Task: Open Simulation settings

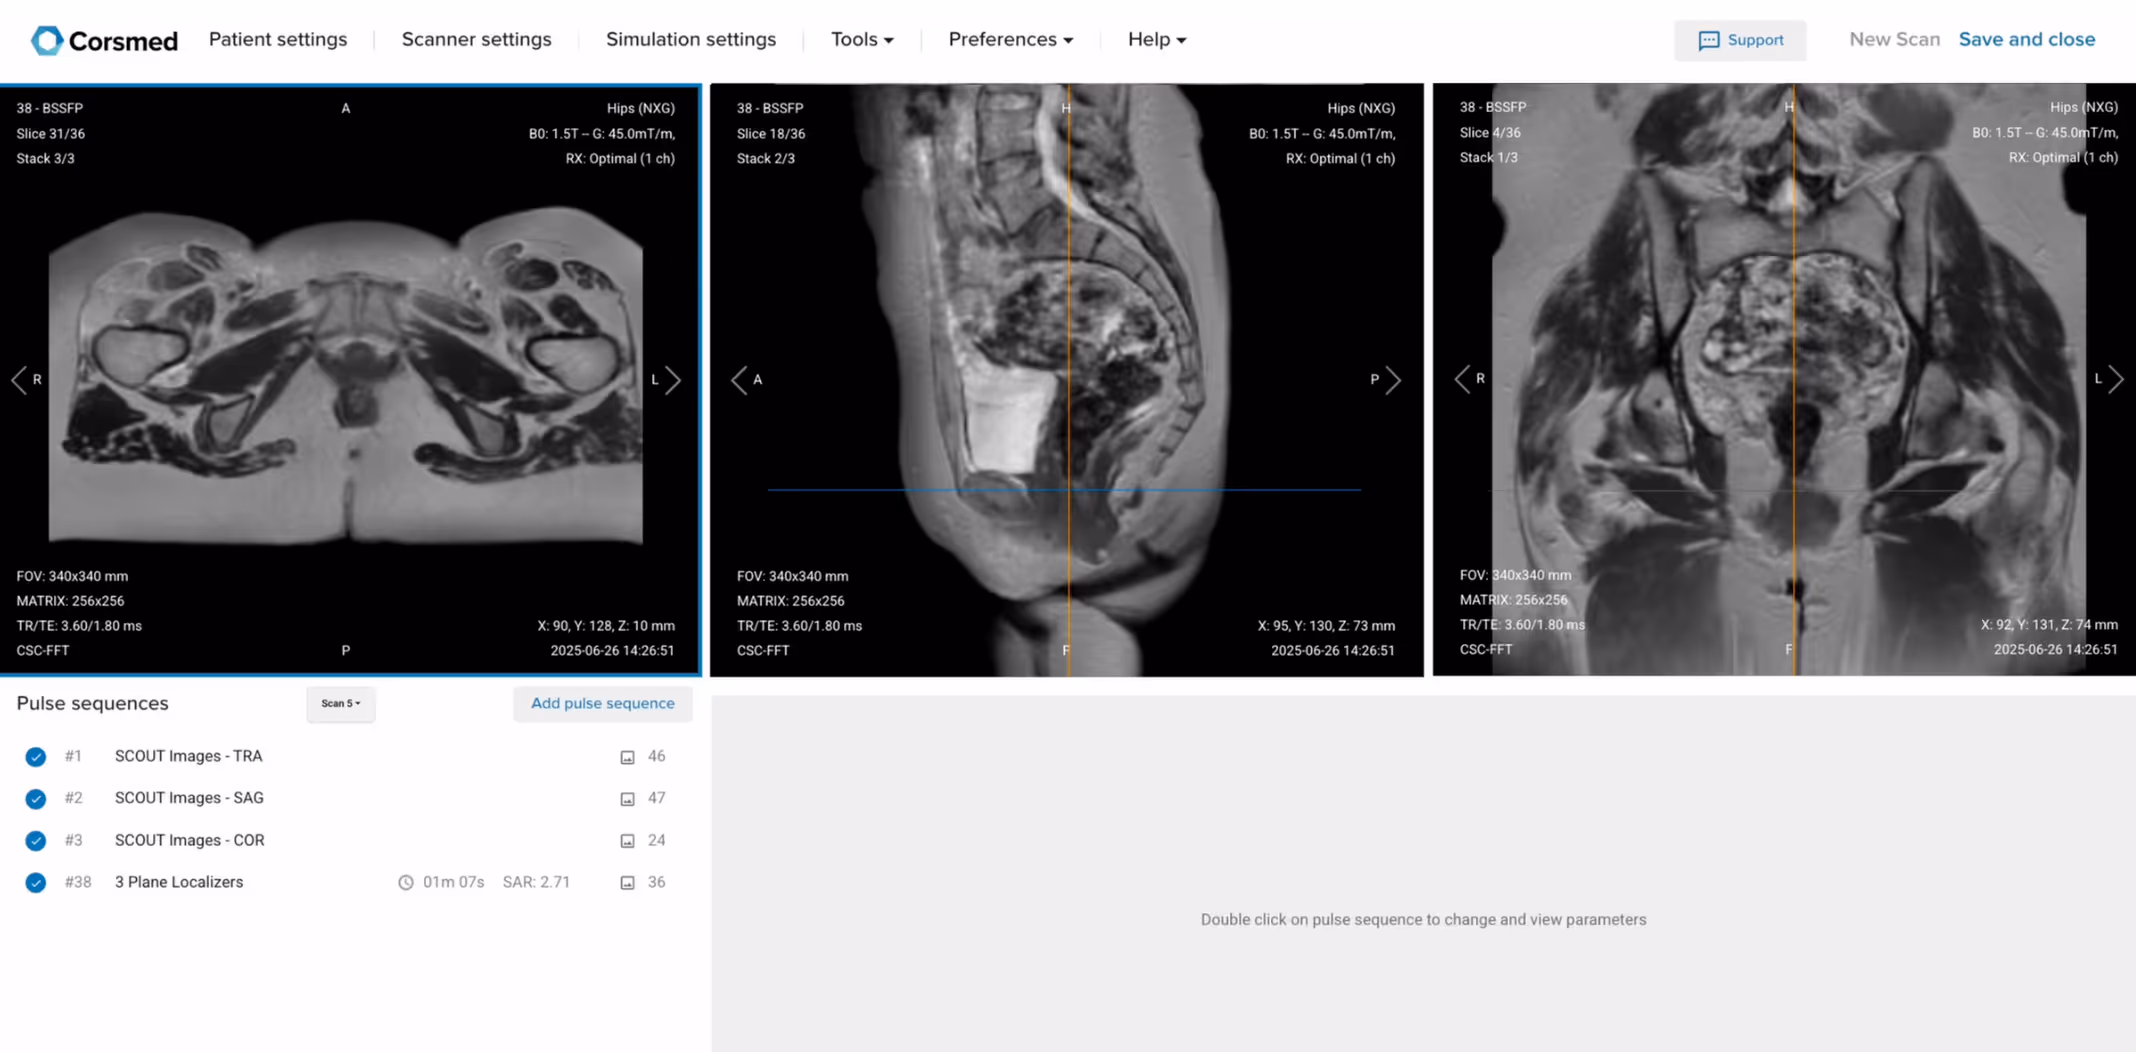Action: pyautogui.click(x=690, y=39)
